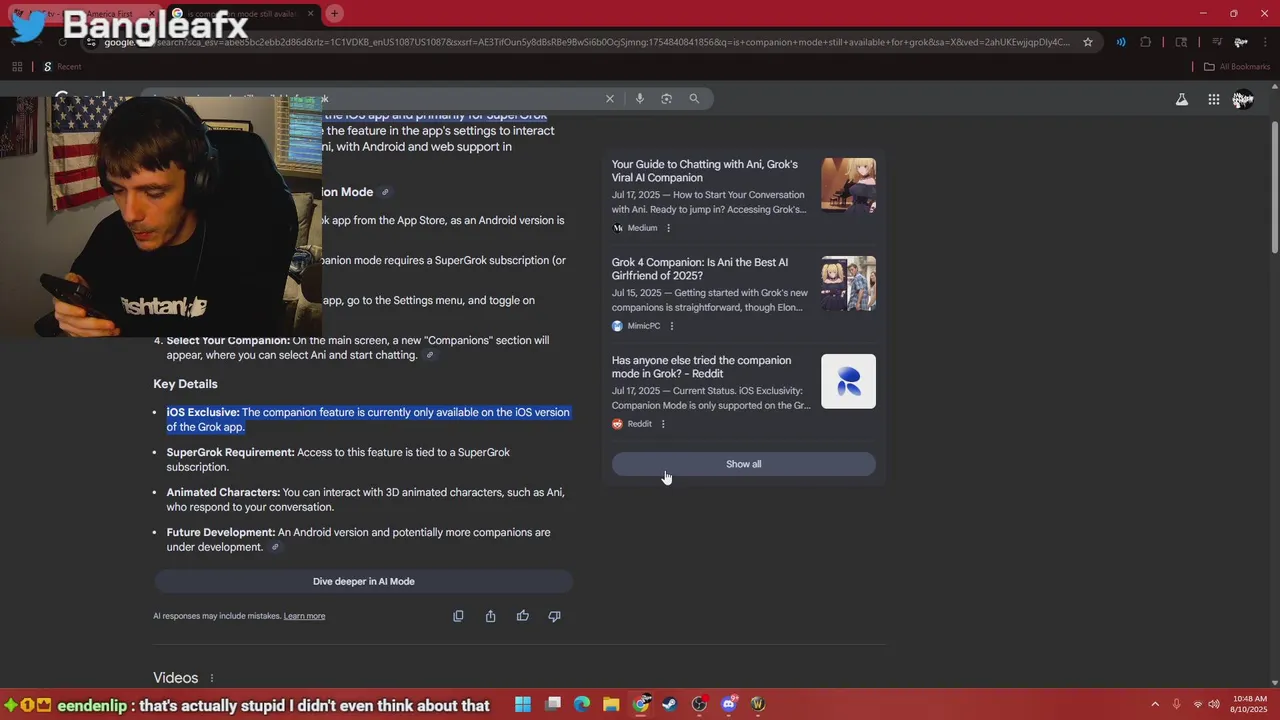Screen dimensions: 1280x720
Task: Click Dive deeper in AI Mode
Action: [363, 581]
